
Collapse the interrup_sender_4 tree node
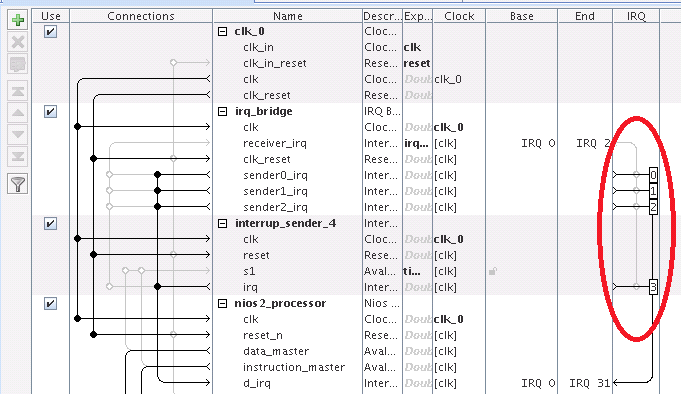coord(222,224)
